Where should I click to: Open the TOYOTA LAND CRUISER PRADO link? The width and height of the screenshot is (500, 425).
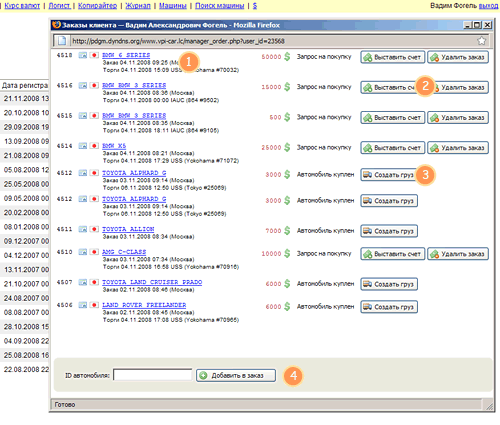coord(152,282)
